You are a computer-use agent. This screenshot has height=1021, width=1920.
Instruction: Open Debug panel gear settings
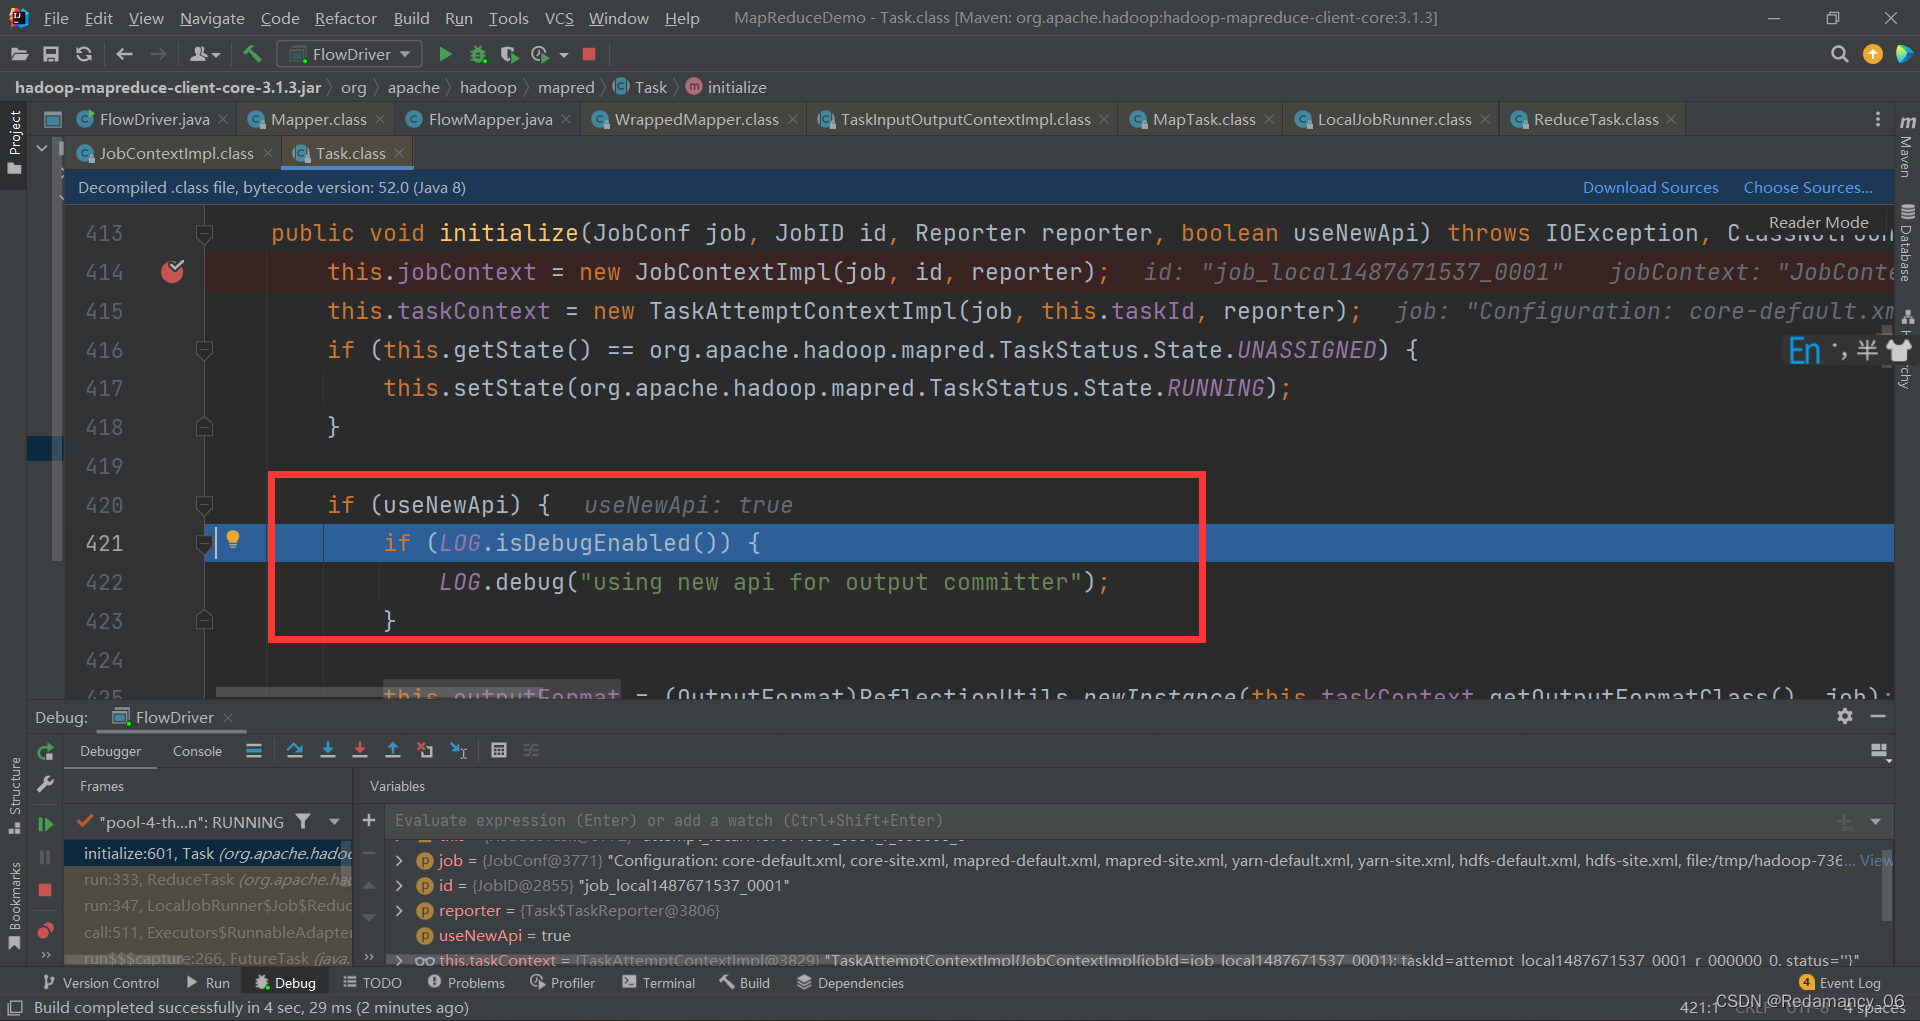(1845, 716)
